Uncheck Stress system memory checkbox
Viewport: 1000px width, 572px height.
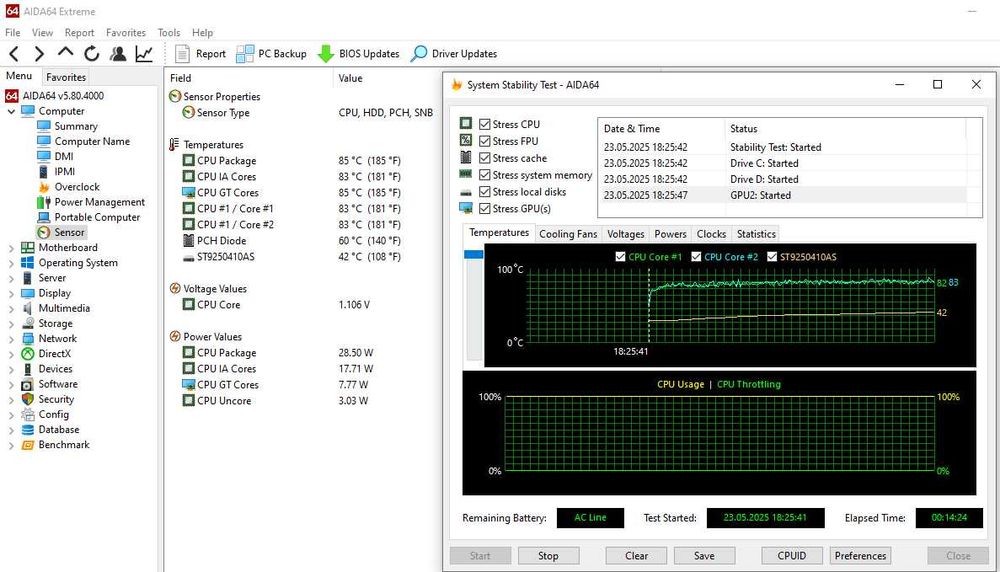pyautogui.click(x=485, y=175)
